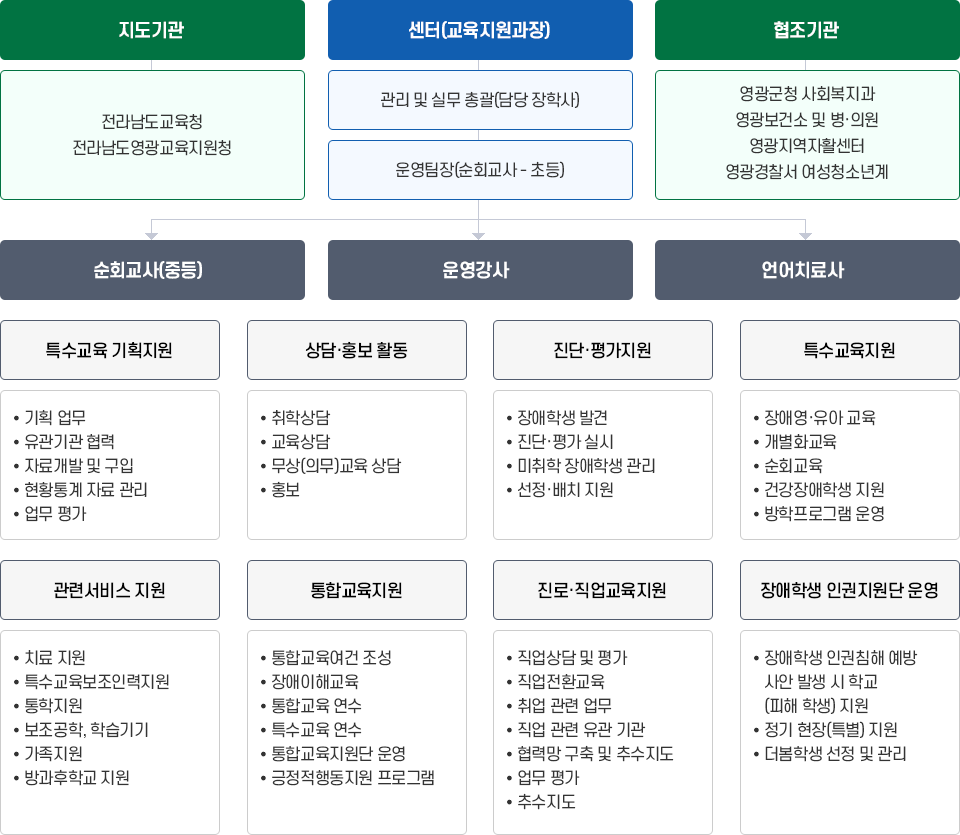The width and height of the screenshot is (960, 835).
Task: Click the 상담·홍보 활동 header
Action: tap(356, 349)
